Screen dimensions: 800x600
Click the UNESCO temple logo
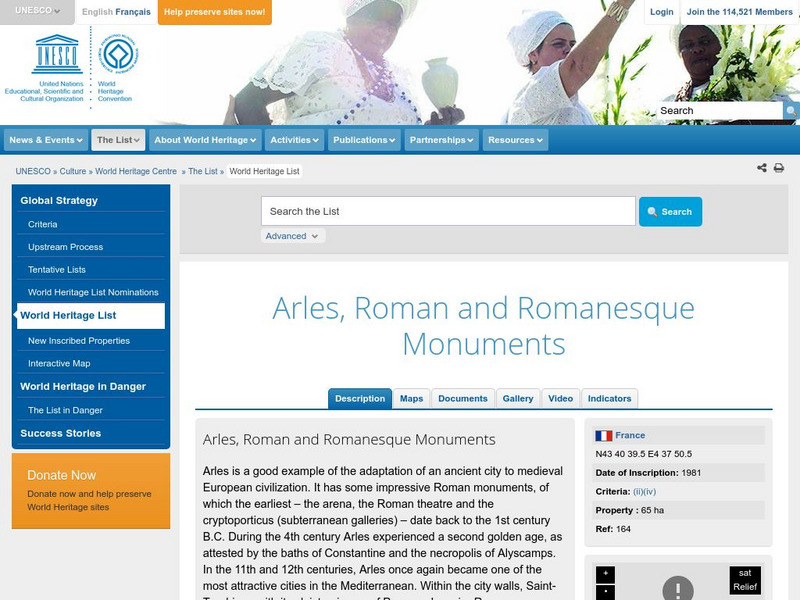point(57,54)
